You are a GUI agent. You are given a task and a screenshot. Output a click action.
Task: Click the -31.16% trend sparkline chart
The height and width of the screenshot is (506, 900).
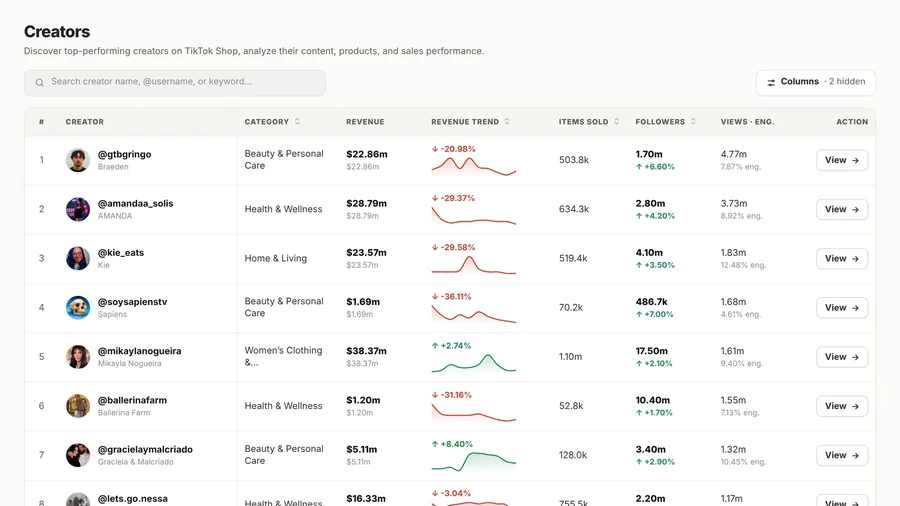[x=474, y=412]
